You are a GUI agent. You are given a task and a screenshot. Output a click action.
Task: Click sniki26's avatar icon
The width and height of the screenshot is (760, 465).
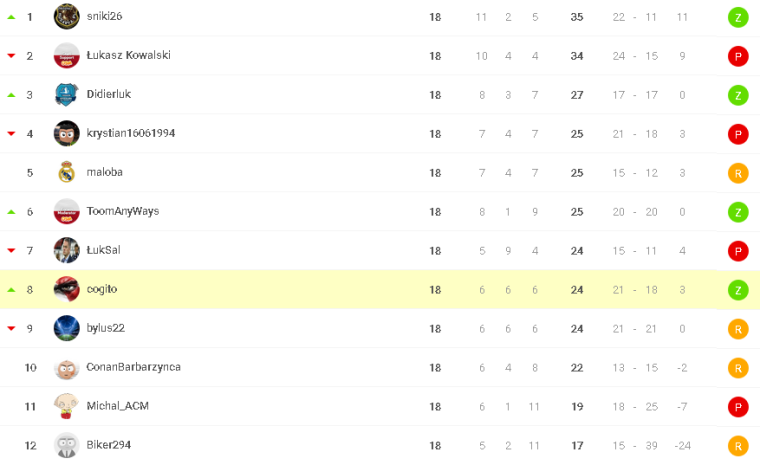point(67,17)
